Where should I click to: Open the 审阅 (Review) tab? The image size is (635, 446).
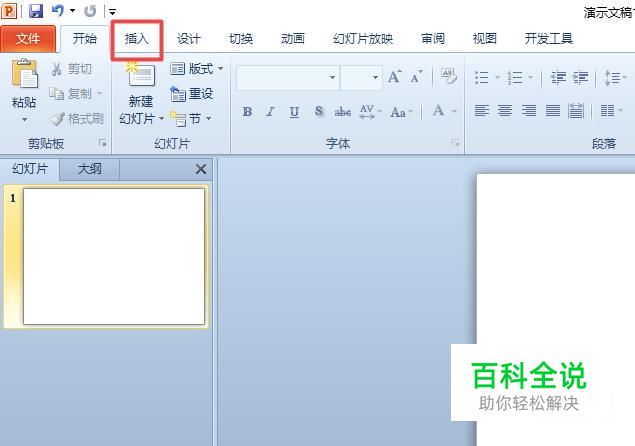coord(433,39)
